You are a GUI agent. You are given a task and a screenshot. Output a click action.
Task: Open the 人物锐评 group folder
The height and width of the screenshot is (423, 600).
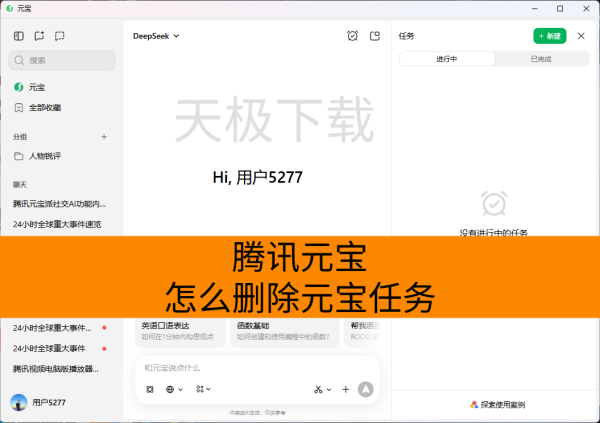pos(45,156)
